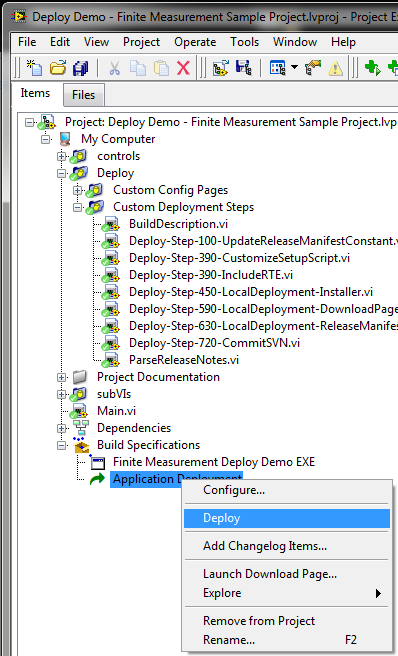Click the My Computer icon
Viewport: 398px width, 656px height.
(65, 139)
